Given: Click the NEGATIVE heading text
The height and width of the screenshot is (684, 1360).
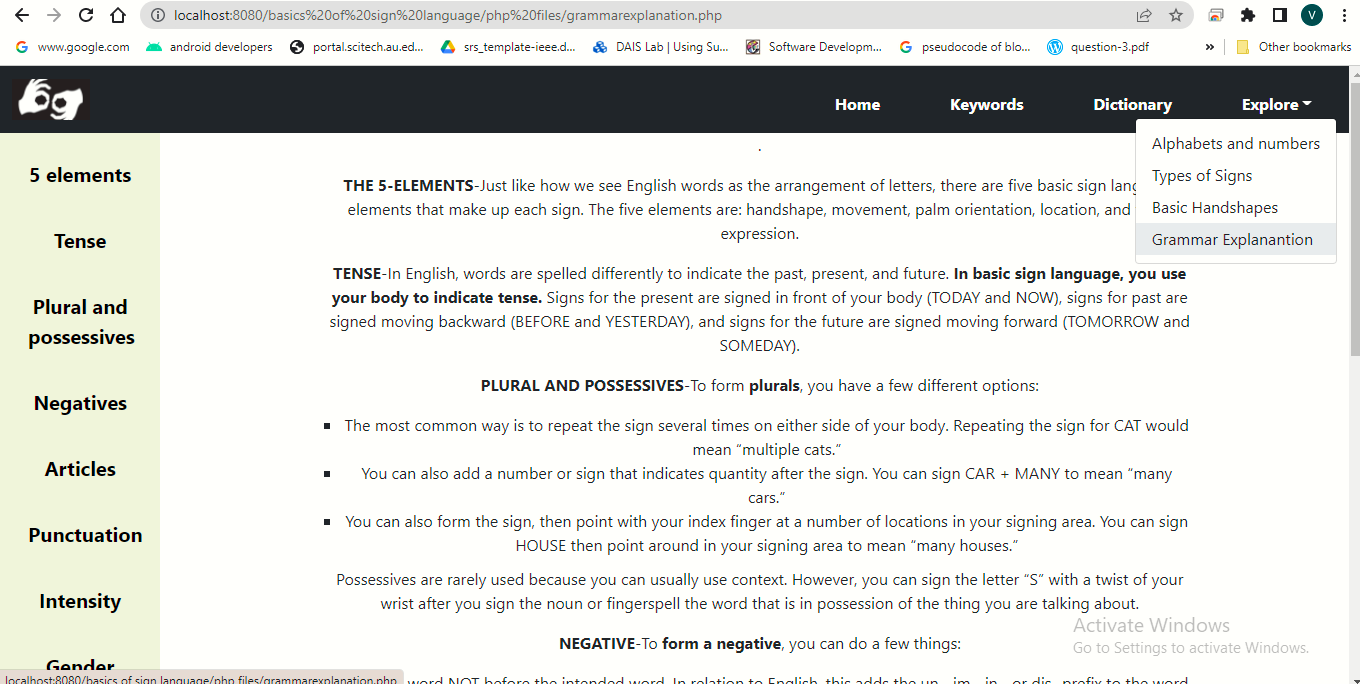Looking at the screenshot, I should (597, 644).
